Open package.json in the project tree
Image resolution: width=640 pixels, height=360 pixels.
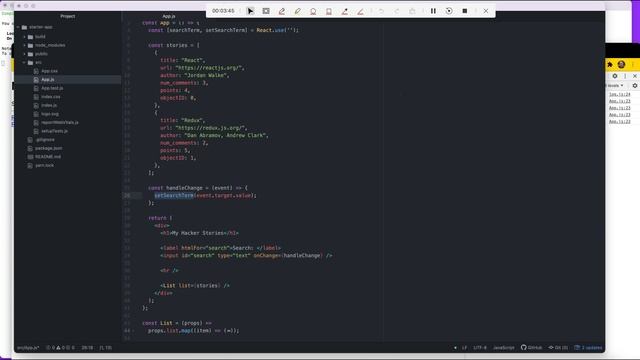point(49,148)
